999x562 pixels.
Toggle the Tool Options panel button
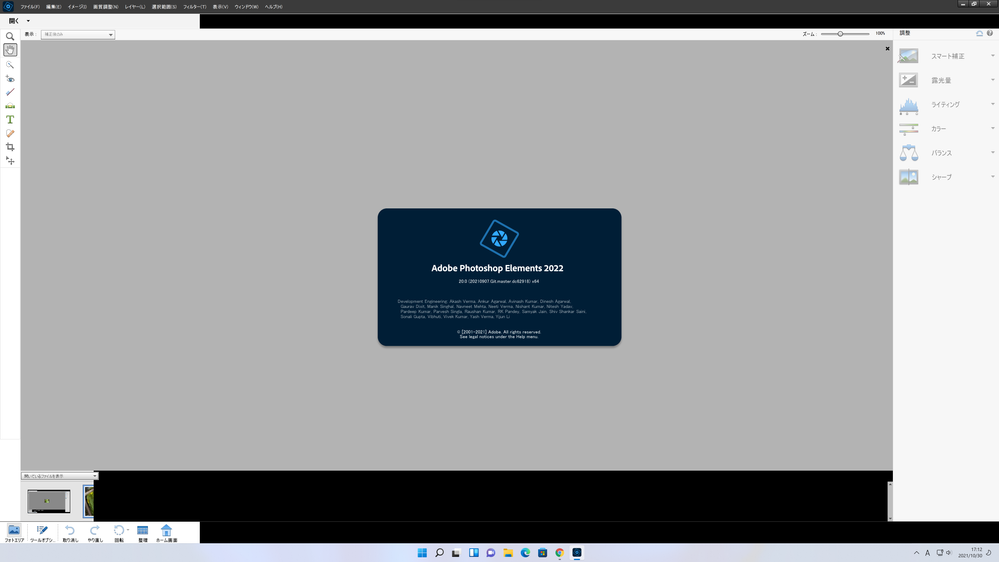click(x=42, y=533)
